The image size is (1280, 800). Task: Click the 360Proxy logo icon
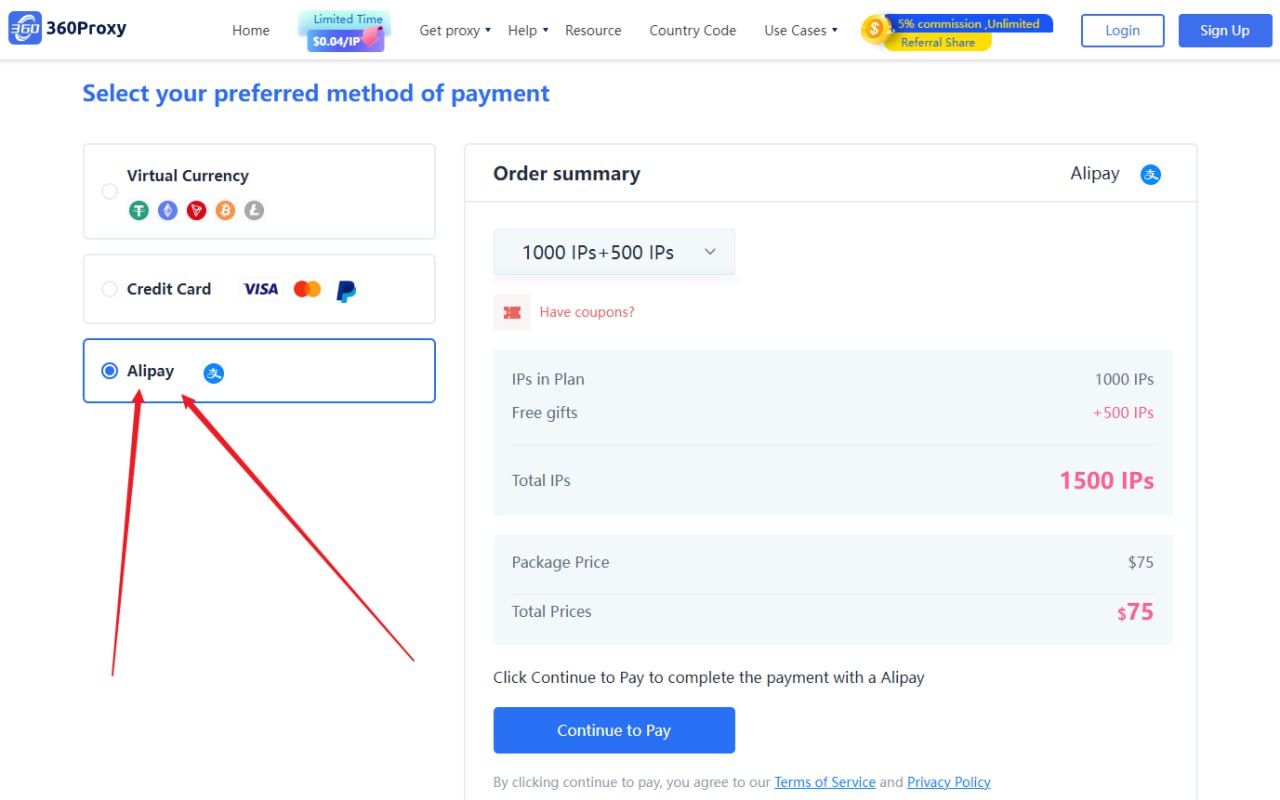tap(25, 29)
